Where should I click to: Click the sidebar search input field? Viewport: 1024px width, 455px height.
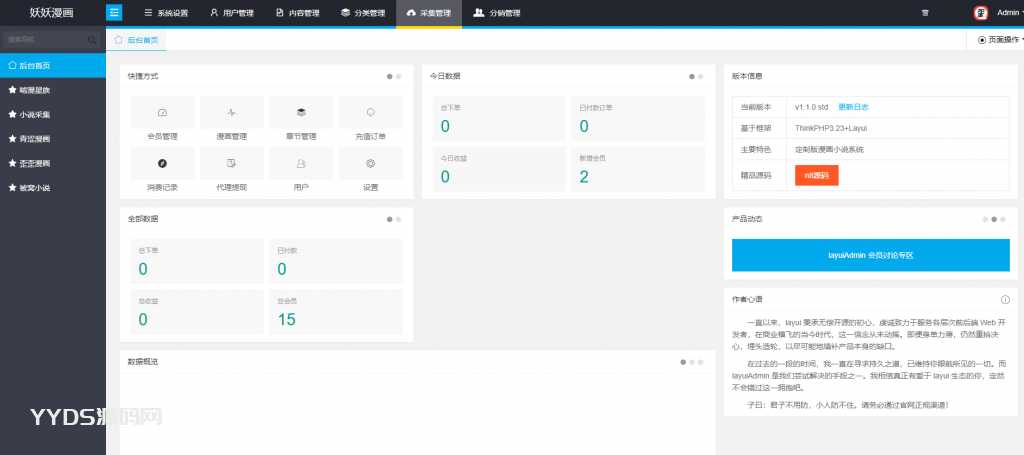45,40
